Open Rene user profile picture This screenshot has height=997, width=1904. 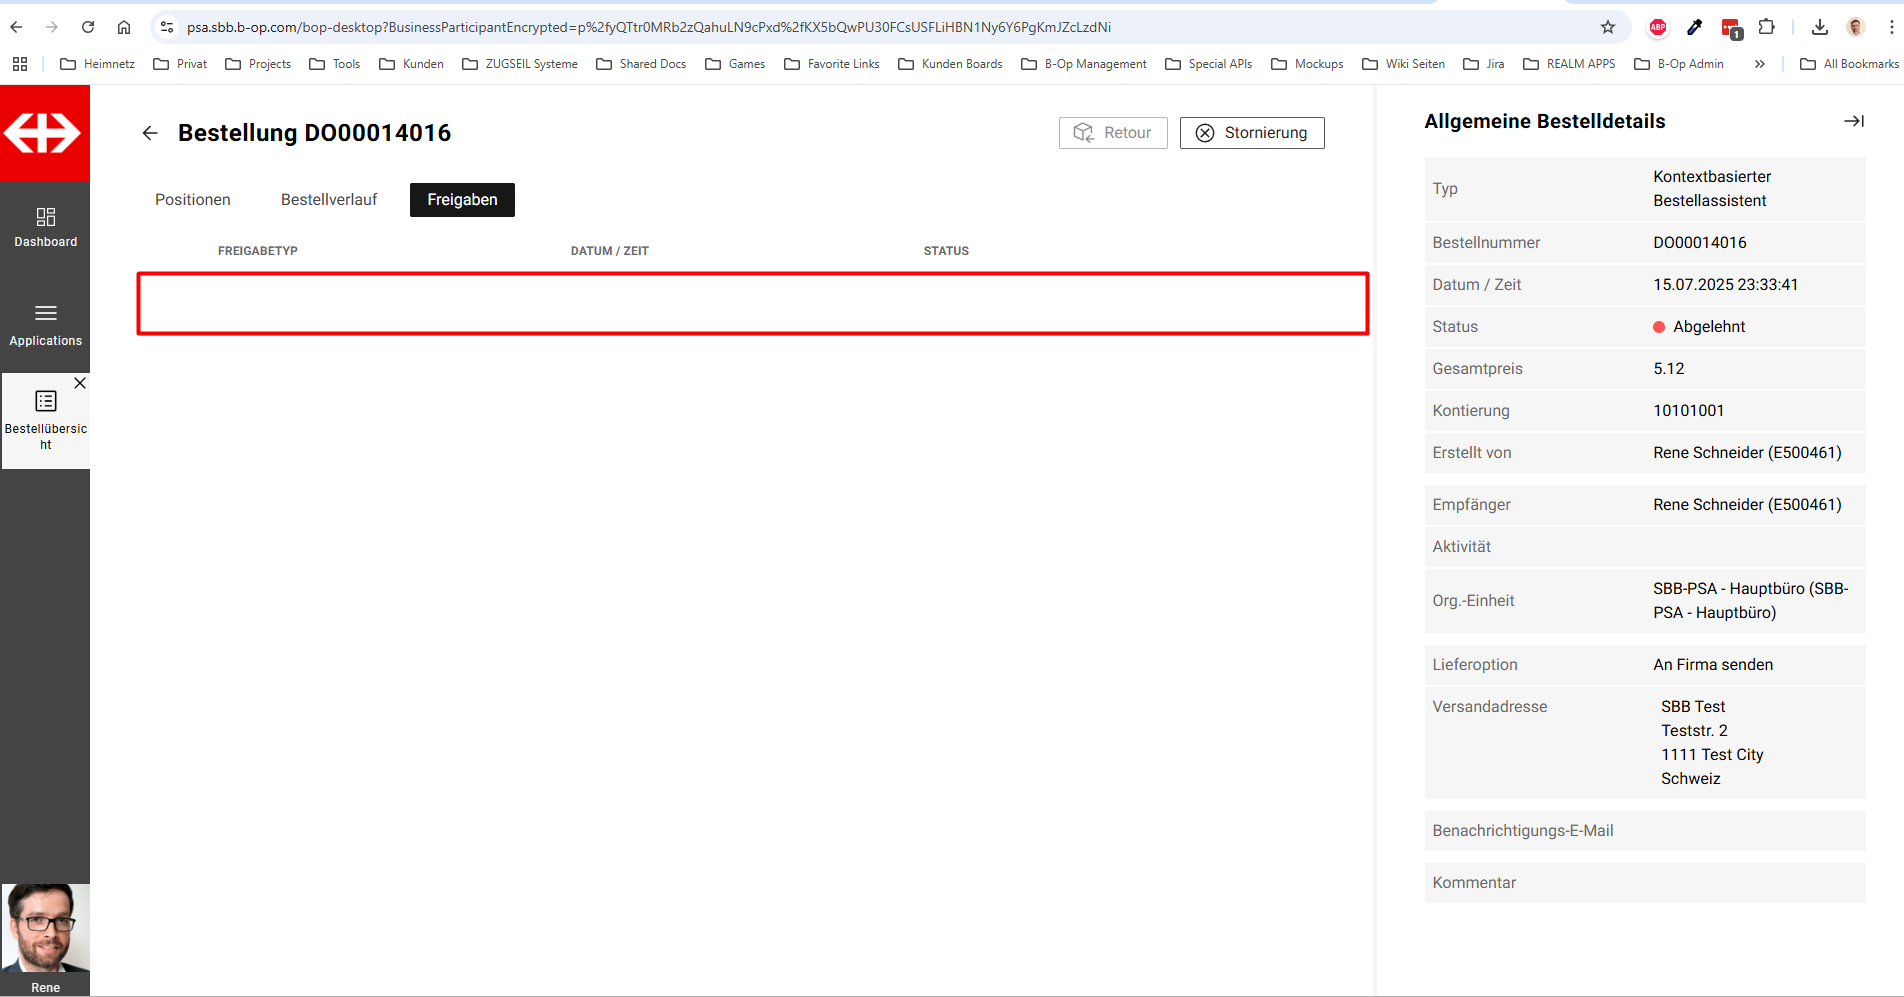click(45, 929)
